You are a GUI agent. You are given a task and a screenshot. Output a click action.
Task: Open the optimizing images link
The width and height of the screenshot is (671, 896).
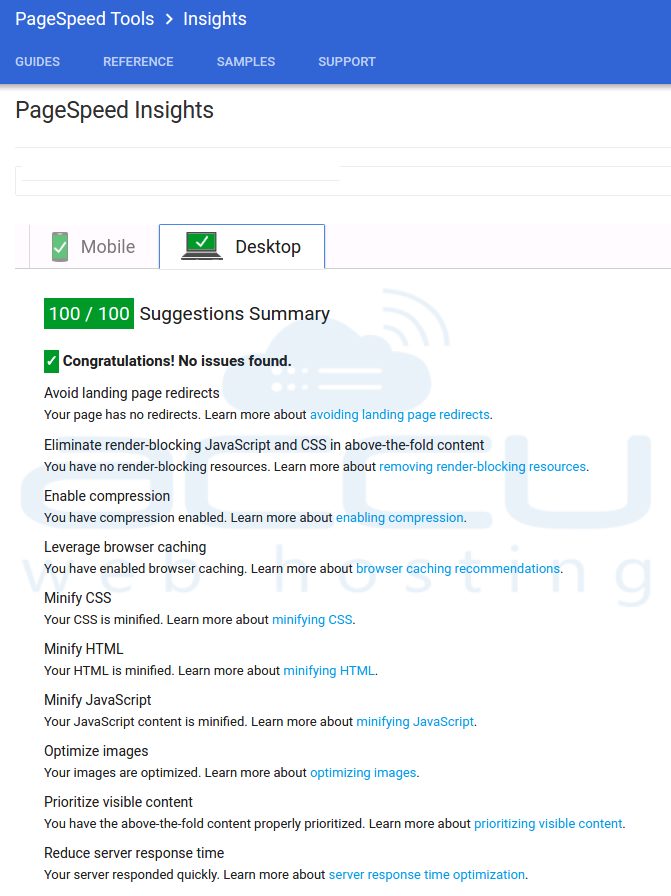[363, 773]
